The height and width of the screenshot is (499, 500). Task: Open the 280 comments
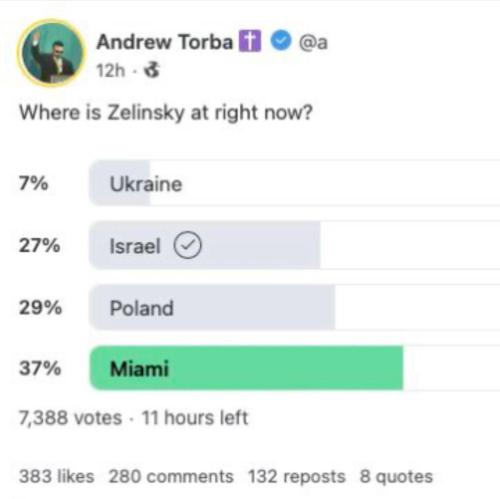tap(171, 476)
